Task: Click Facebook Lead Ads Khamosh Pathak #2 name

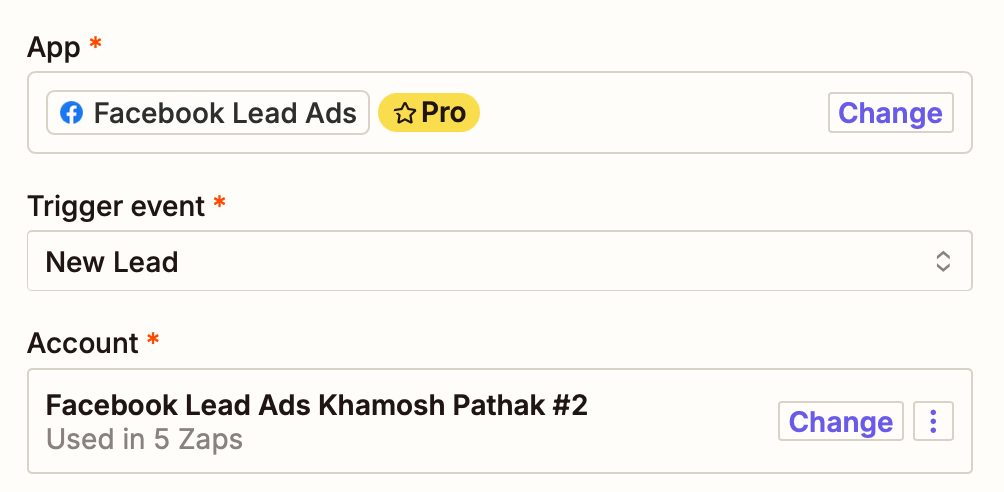Action: click(317, 405)
